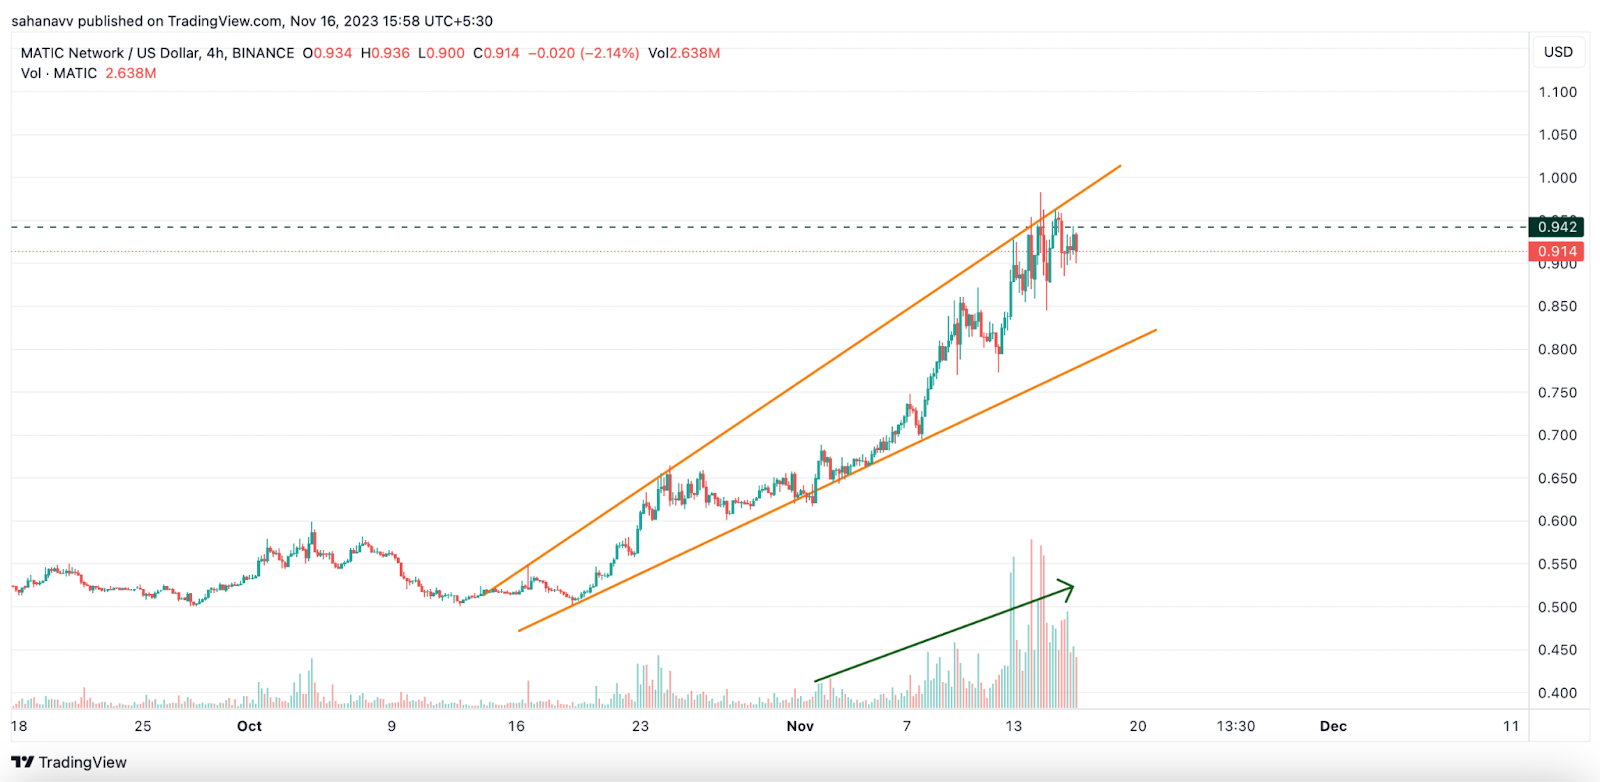Image resolution: width=1600 pixels, height=782 pixels.
Task: Click the 0.550 price axis value
Action: point(1557,564)
